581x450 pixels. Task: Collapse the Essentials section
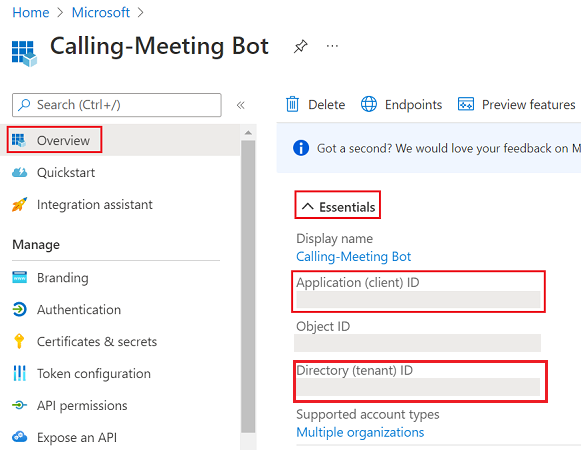[x=338, y=207]
